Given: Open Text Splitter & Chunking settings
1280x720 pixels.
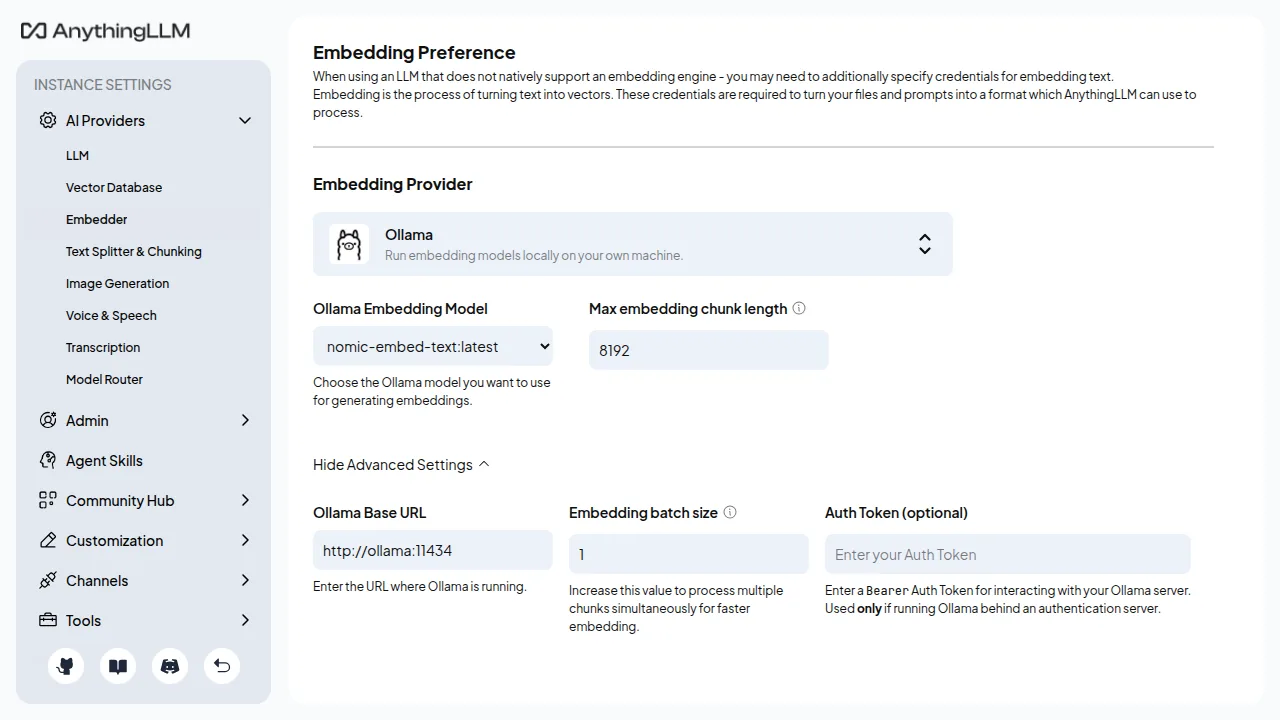Looking at the screenshot, I should tap(134, 251).
